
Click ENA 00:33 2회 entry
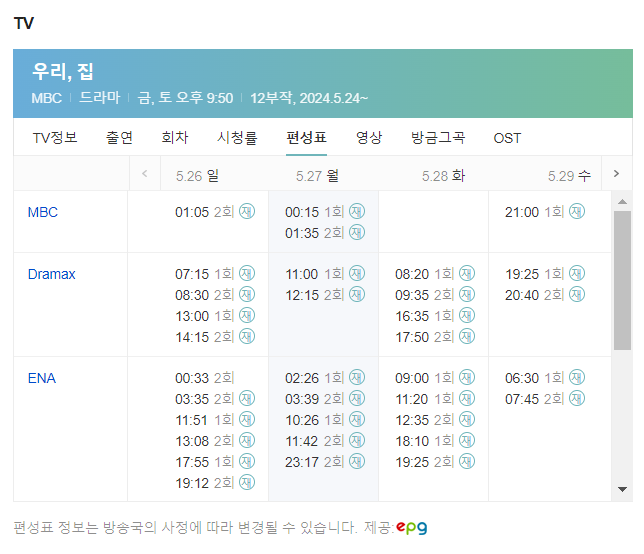205,378
